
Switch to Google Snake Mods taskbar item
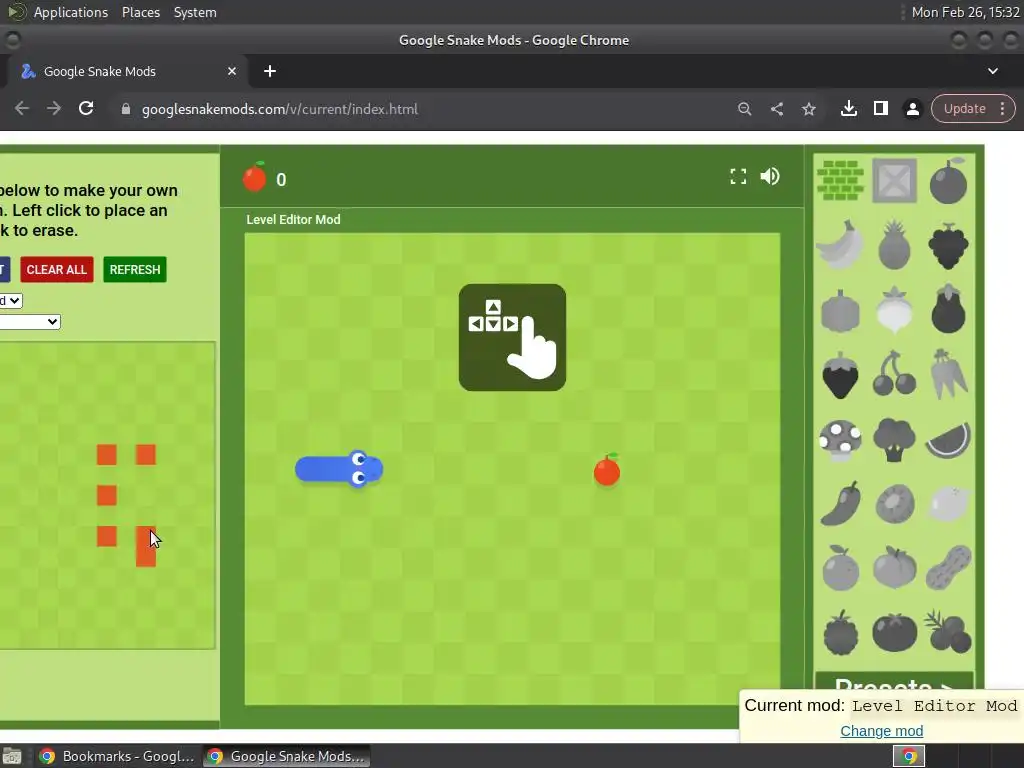pyautogui.click(x=286, y=756)
